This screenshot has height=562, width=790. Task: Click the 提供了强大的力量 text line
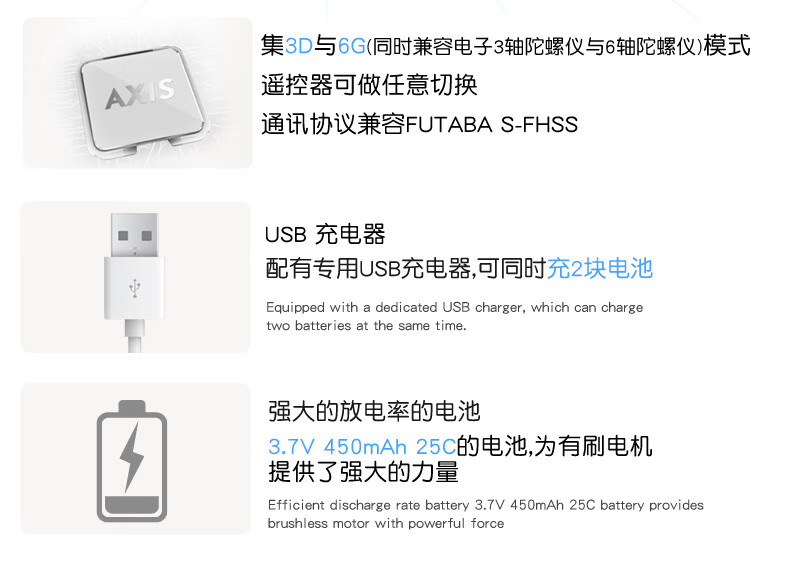point(363,472)
